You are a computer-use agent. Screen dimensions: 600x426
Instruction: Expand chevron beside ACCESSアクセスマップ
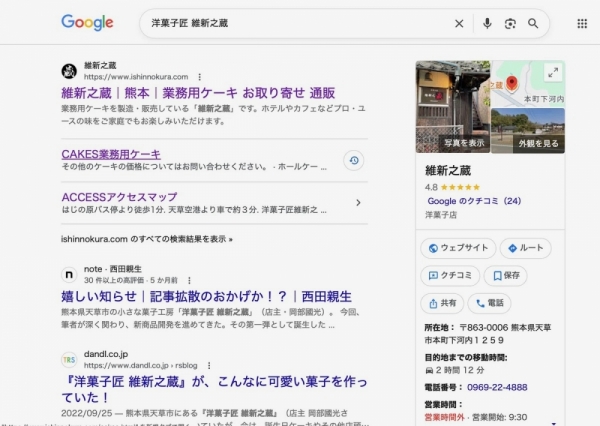tap(358, 202)
